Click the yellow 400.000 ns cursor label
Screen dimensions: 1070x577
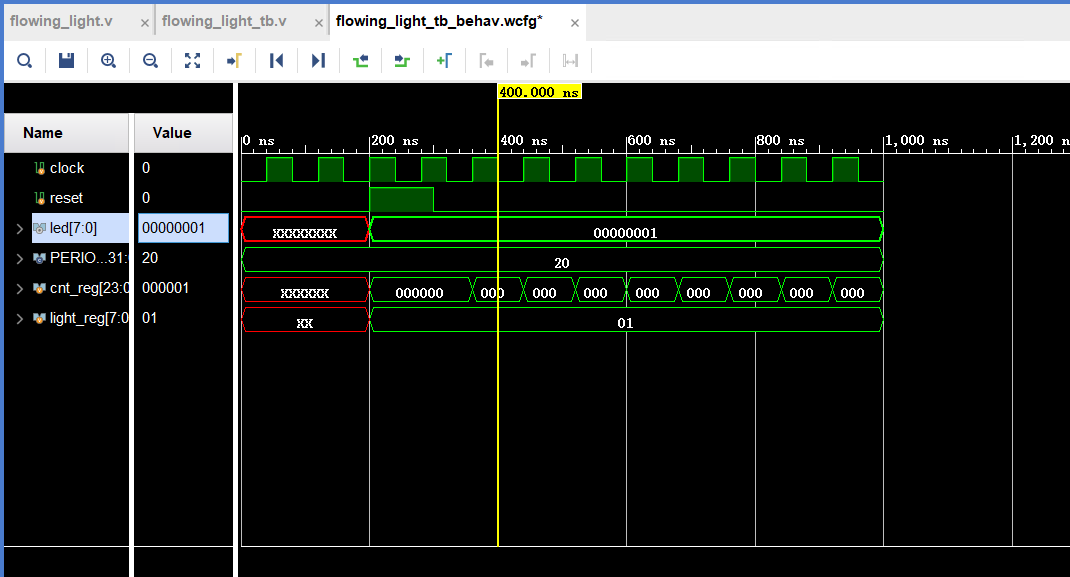pos(539,92)
